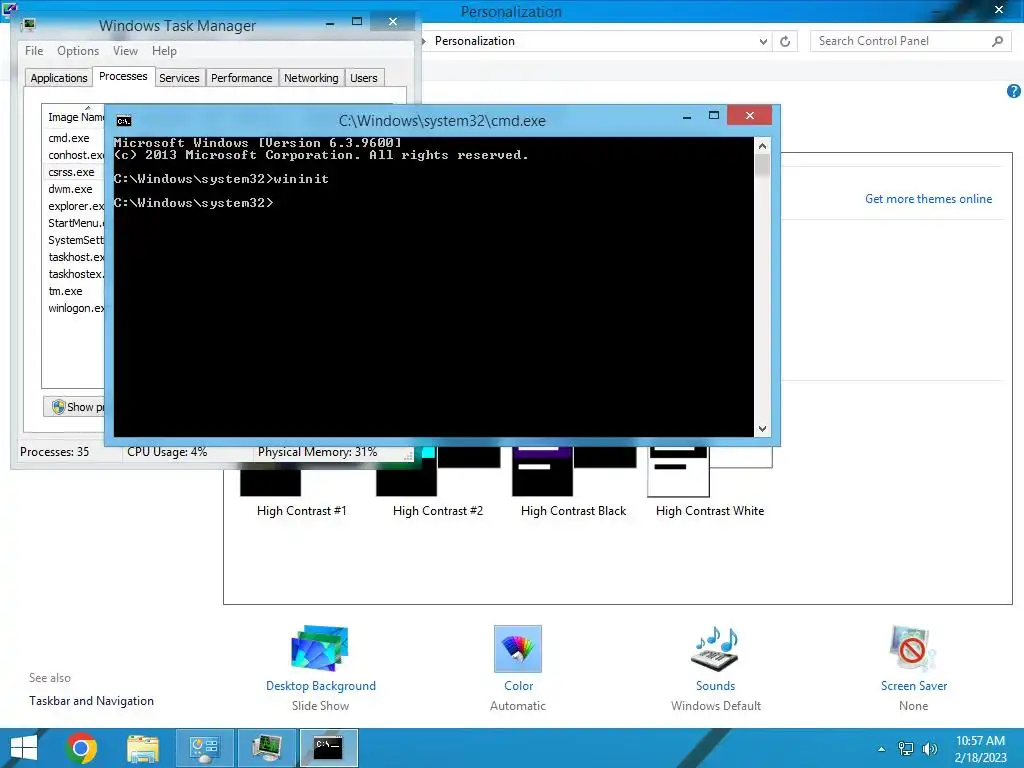Select the winlogon.exe process row
The height and width of the screenshot is (768, 1024).
(73, 308)
